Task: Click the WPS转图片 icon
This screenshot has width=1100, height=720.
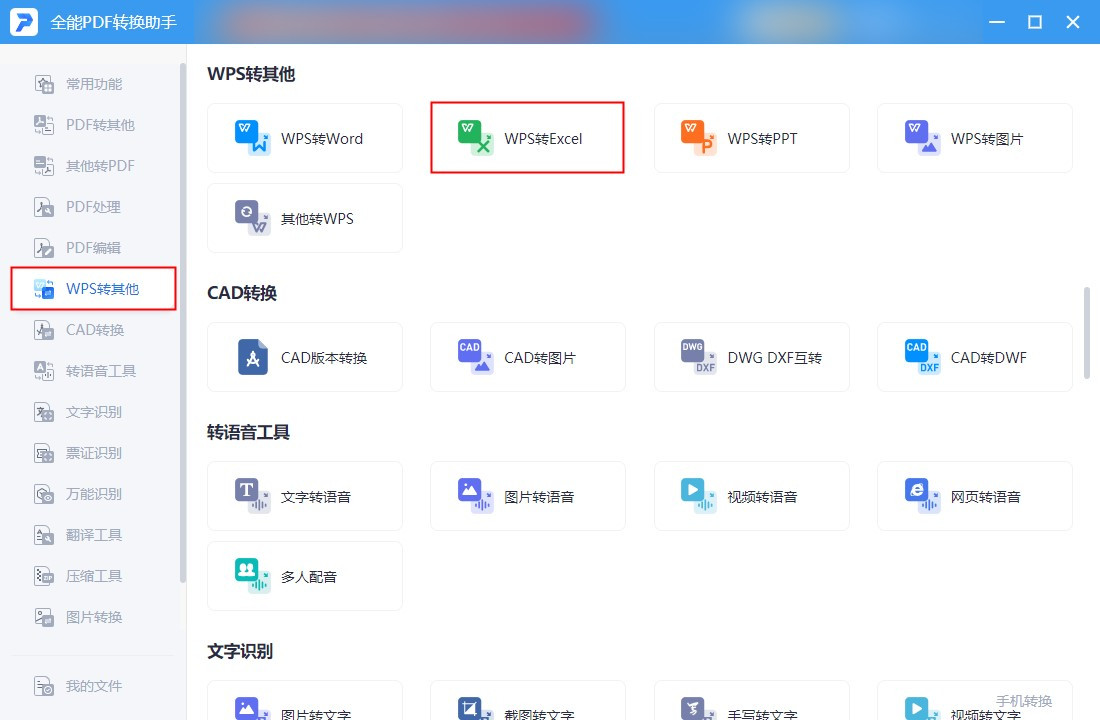Action: [923, 138]
